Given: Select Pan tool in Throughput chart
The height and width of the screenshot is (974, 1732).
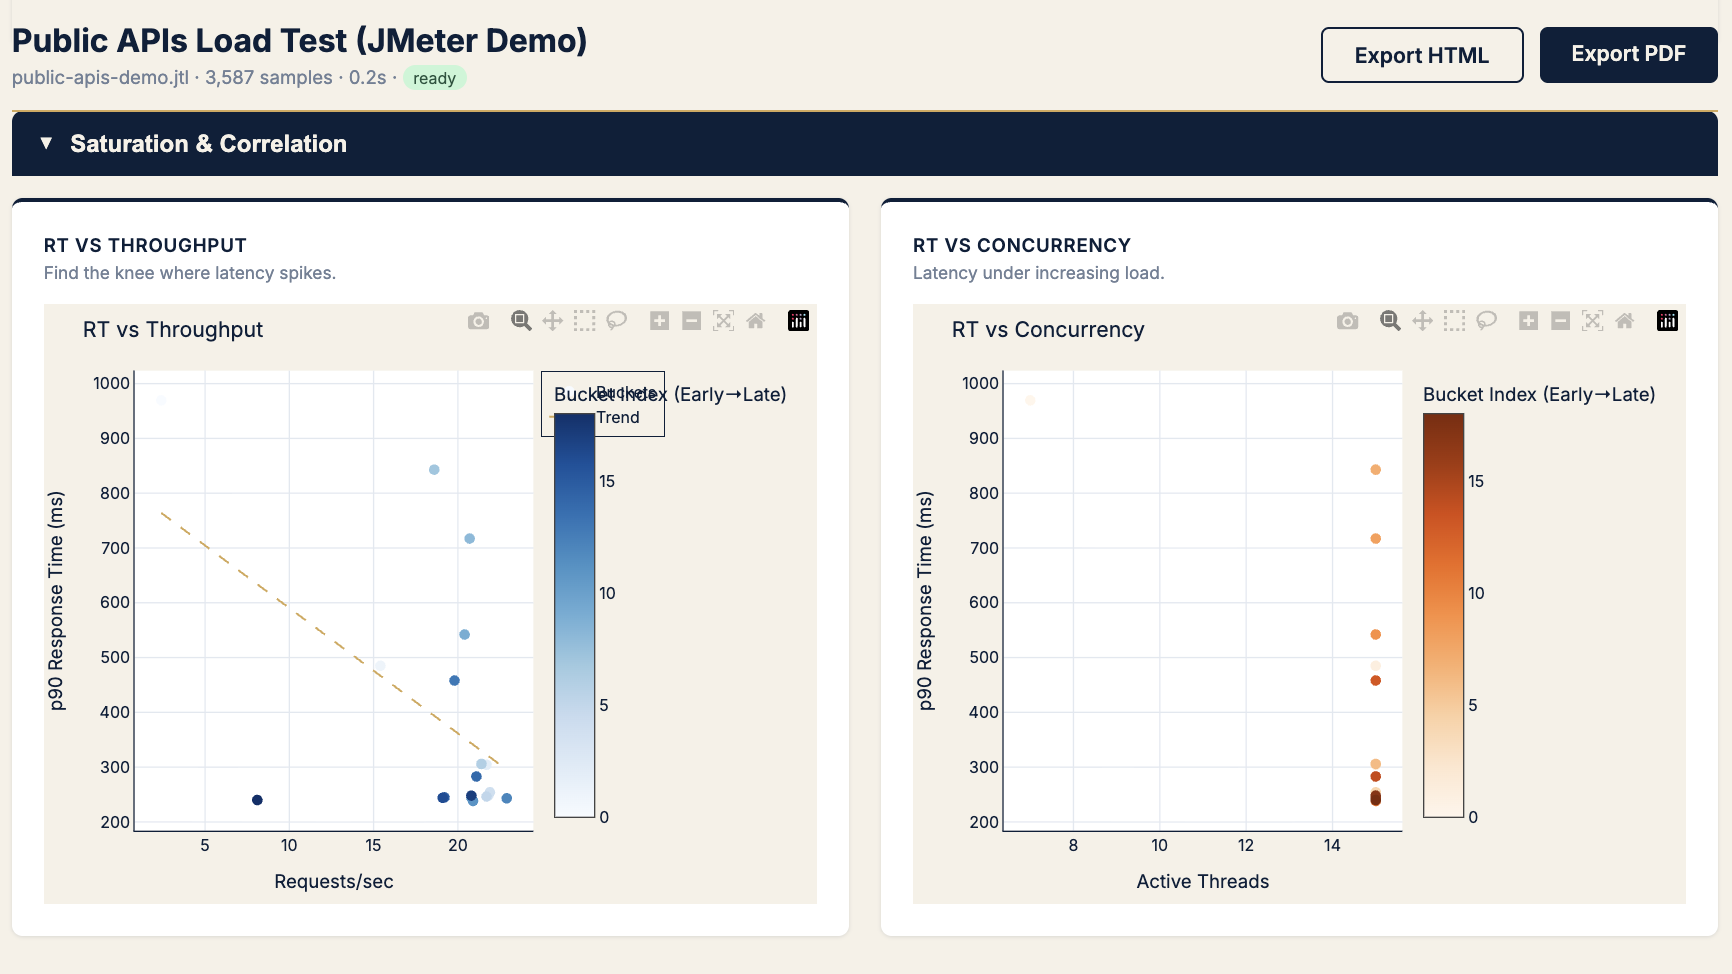Looking at the screenshot, I should click(x=552, y=321).
